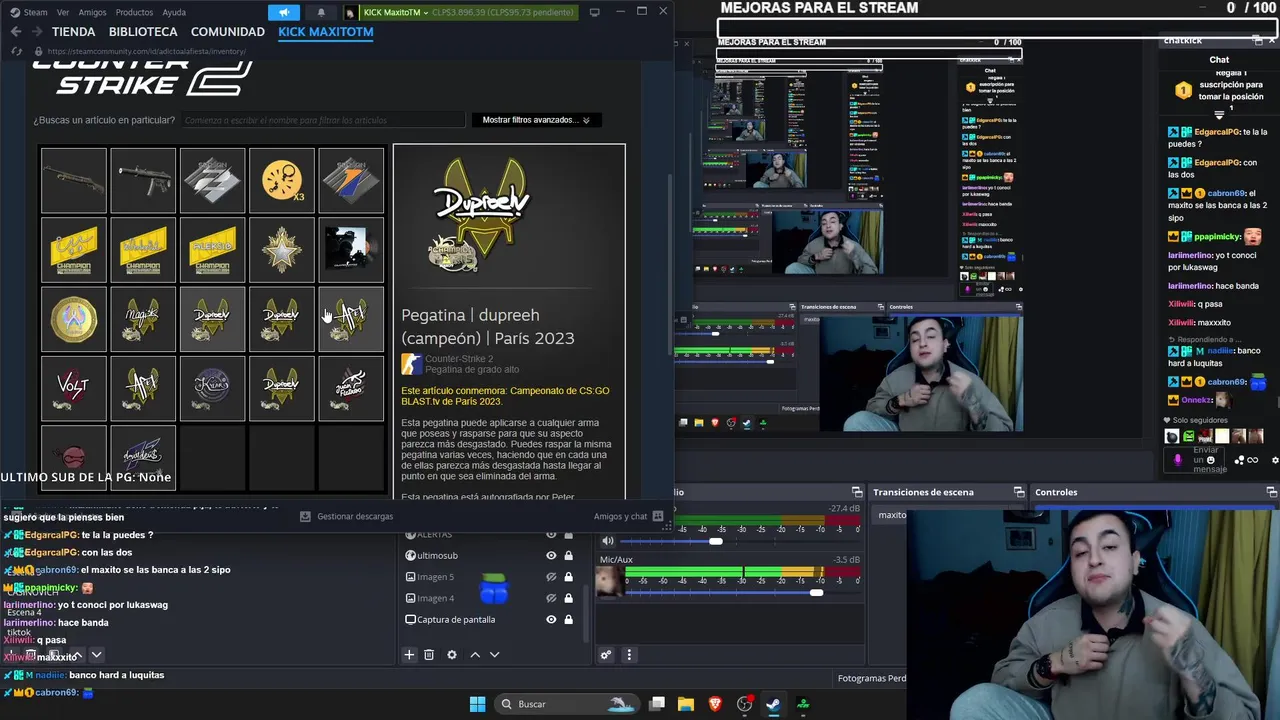Image resolution: width=1280 pixels, height=720 pixels.
Task: Open Kick chat settings gear
Action: click(1274, 460)
